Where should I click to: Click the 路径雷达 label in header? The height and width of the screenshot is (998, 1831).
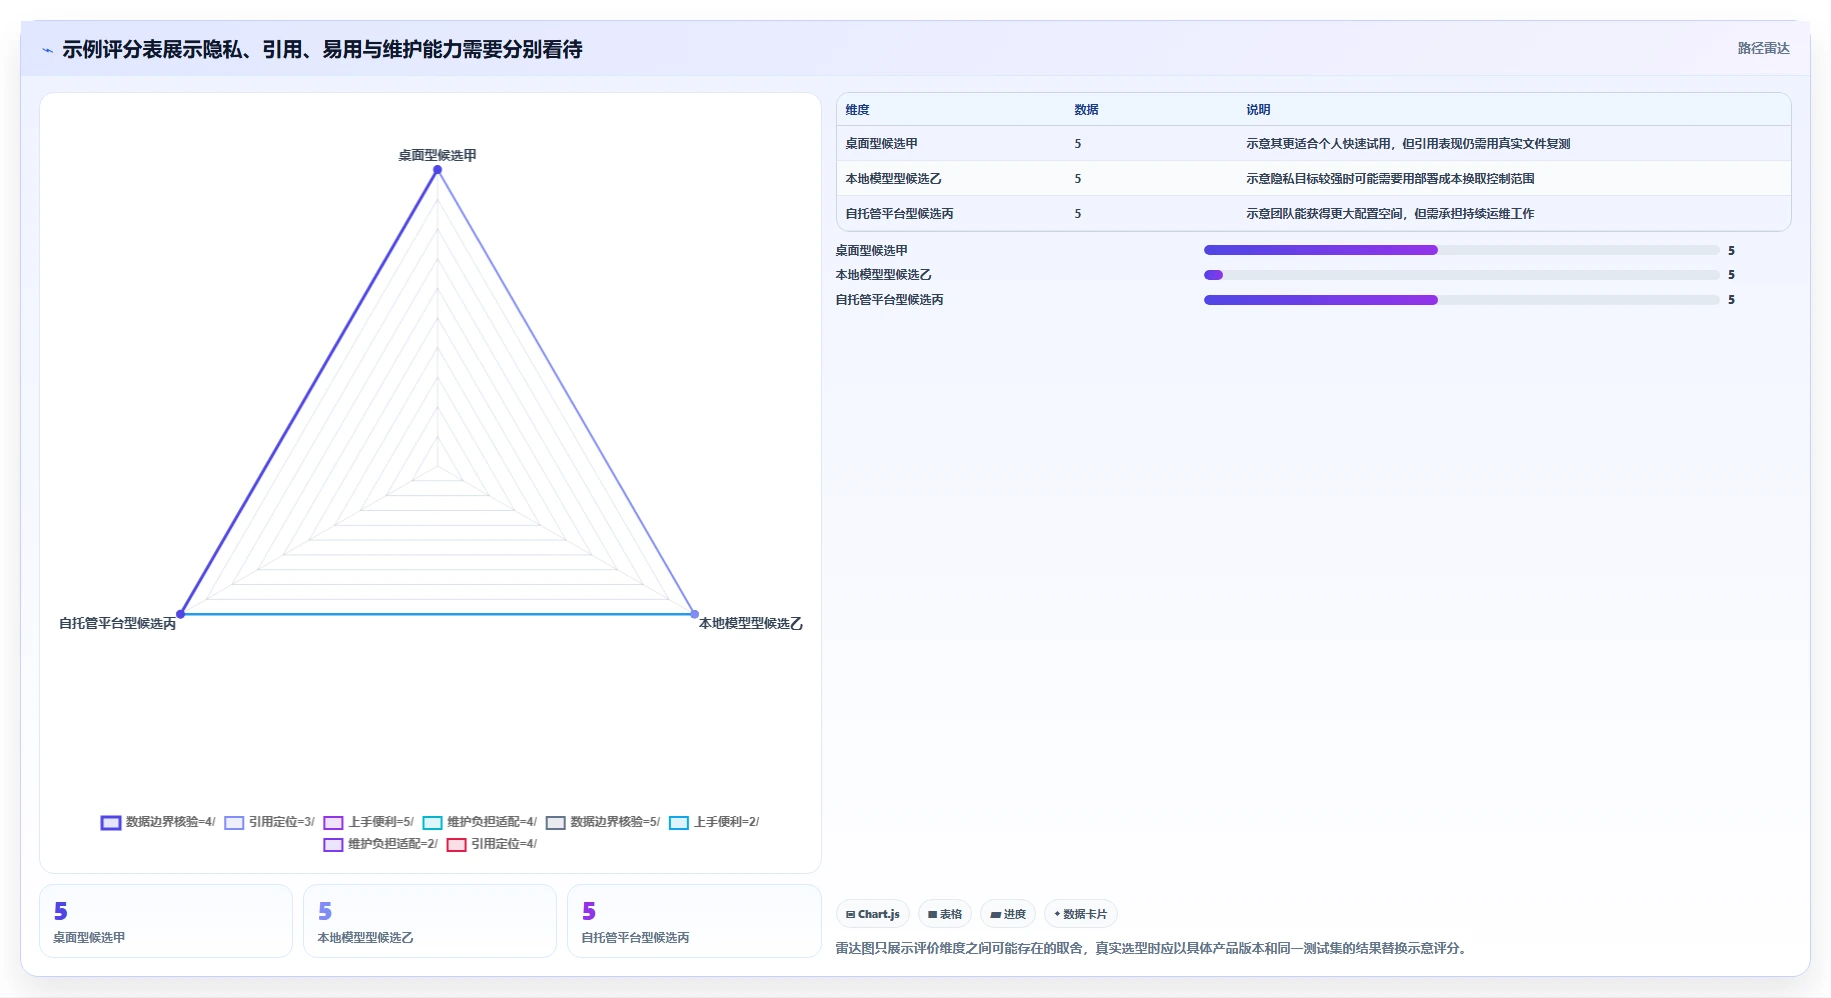[x=1763, y=48]
